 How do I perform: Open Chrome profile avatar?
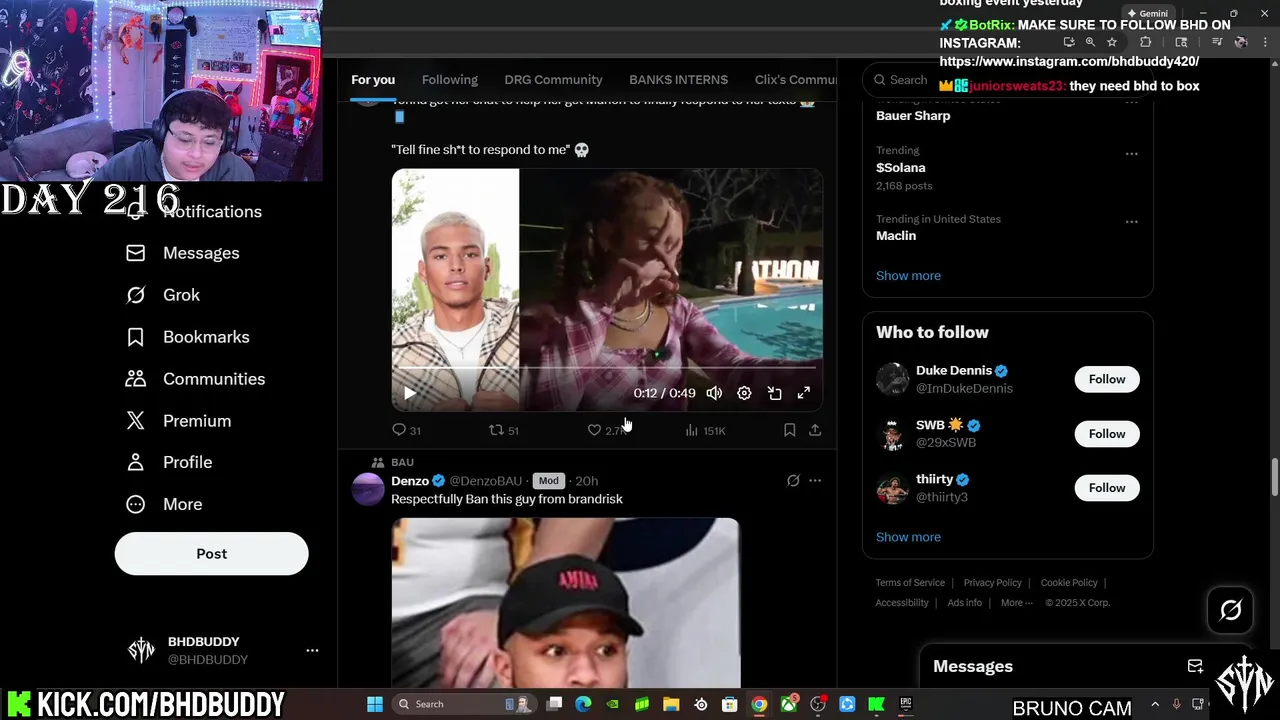(1241, 42)
